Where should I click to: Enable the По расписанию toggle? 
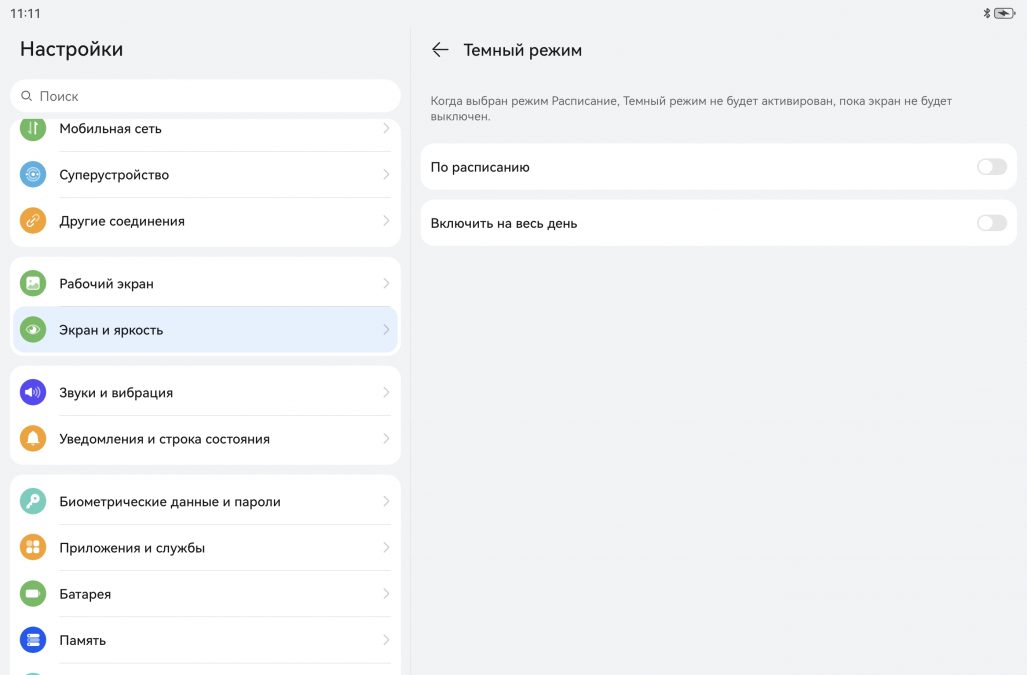point(991,167)
